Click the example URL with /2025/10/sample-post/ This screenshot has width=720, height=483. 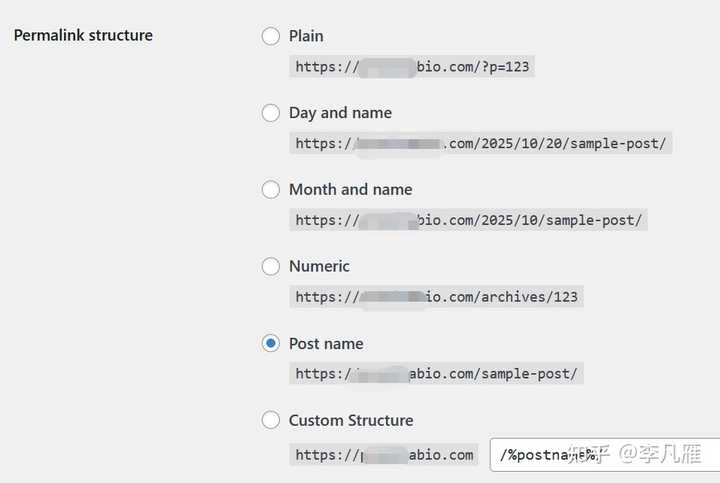pos(468,220)
